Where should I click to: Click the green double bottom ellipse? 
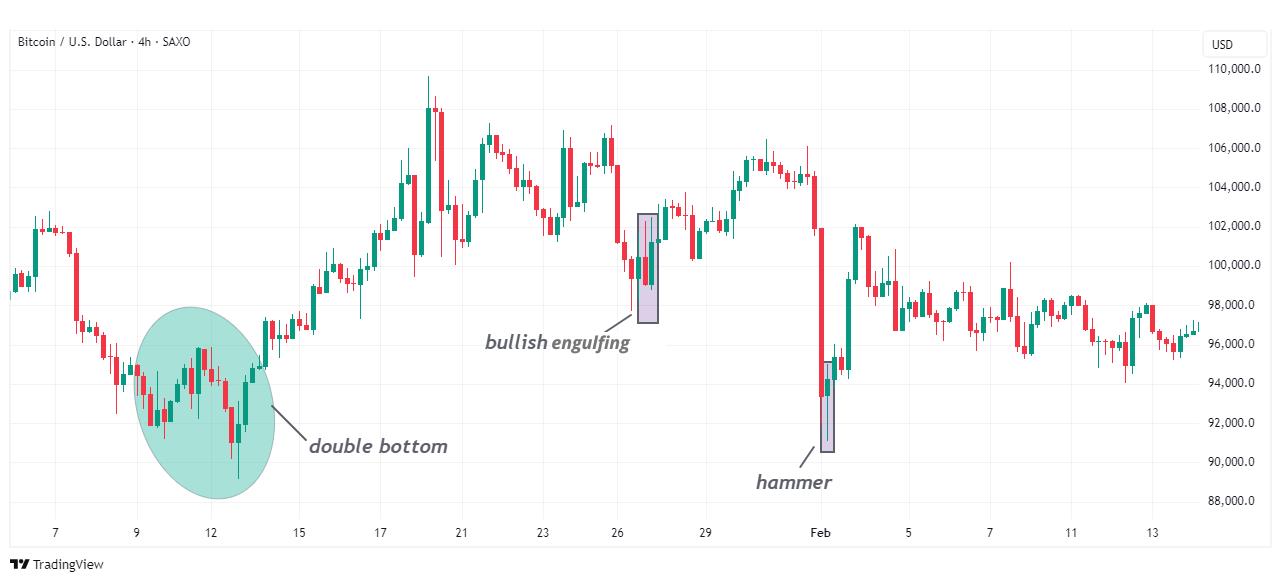pos(204,403)
